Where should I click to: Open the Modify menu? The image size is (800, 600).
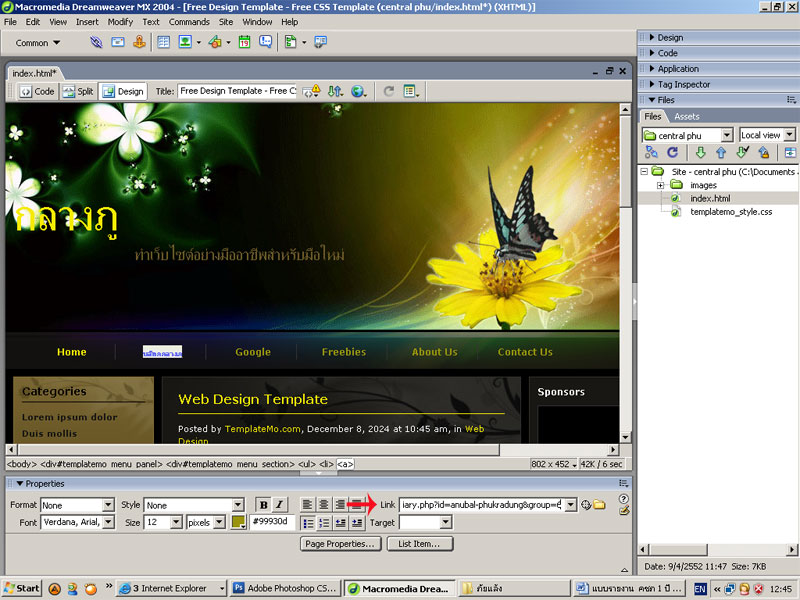(x=119, y=21)
